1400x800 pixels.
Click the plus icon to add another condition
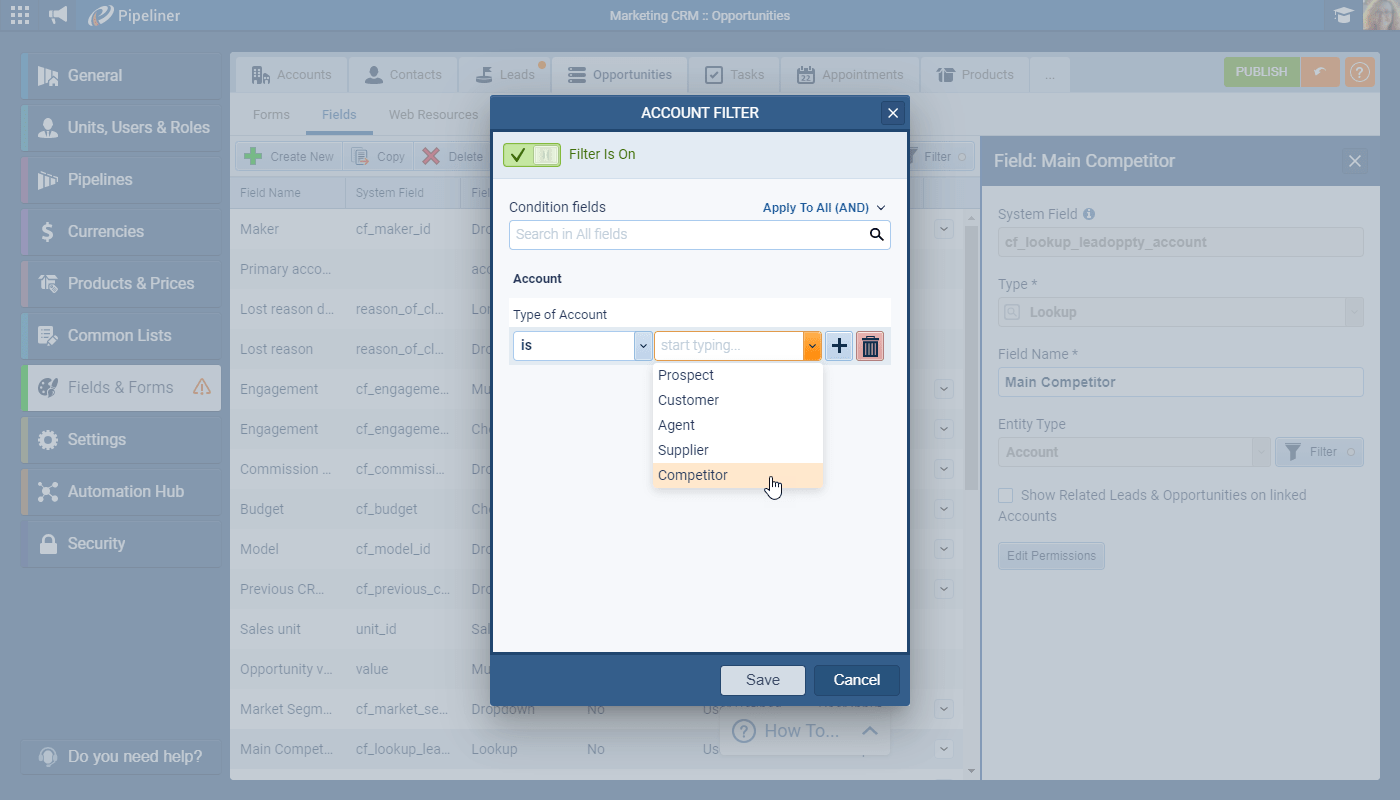click(x=838, y=345)
